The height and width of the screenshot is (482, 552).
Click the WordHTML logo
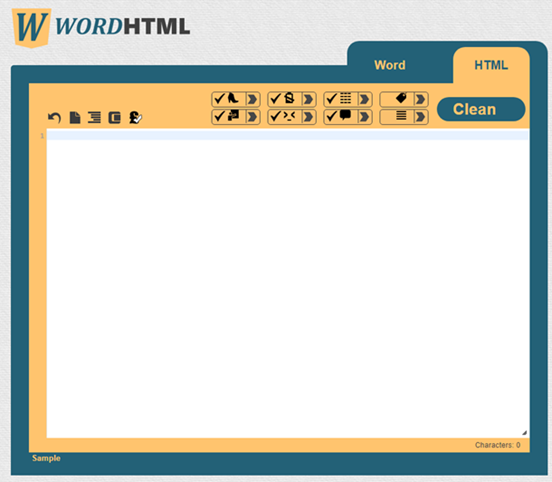101,27
